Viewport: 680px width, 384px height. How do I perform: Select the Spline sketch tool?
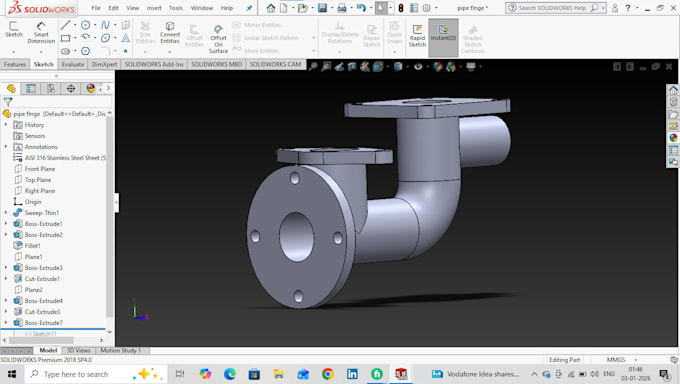(x=105, y=25)
